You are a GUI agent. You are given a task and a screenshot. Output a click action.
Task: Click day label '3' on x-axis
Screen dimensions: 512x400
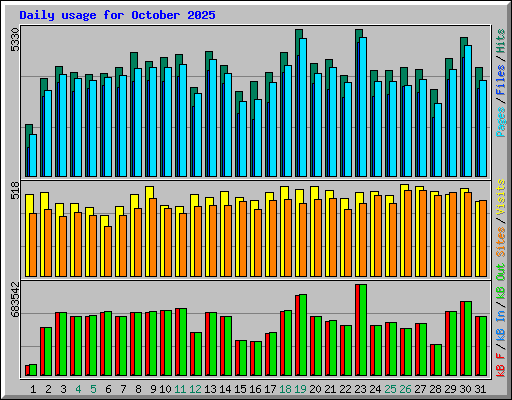(63, 389)
